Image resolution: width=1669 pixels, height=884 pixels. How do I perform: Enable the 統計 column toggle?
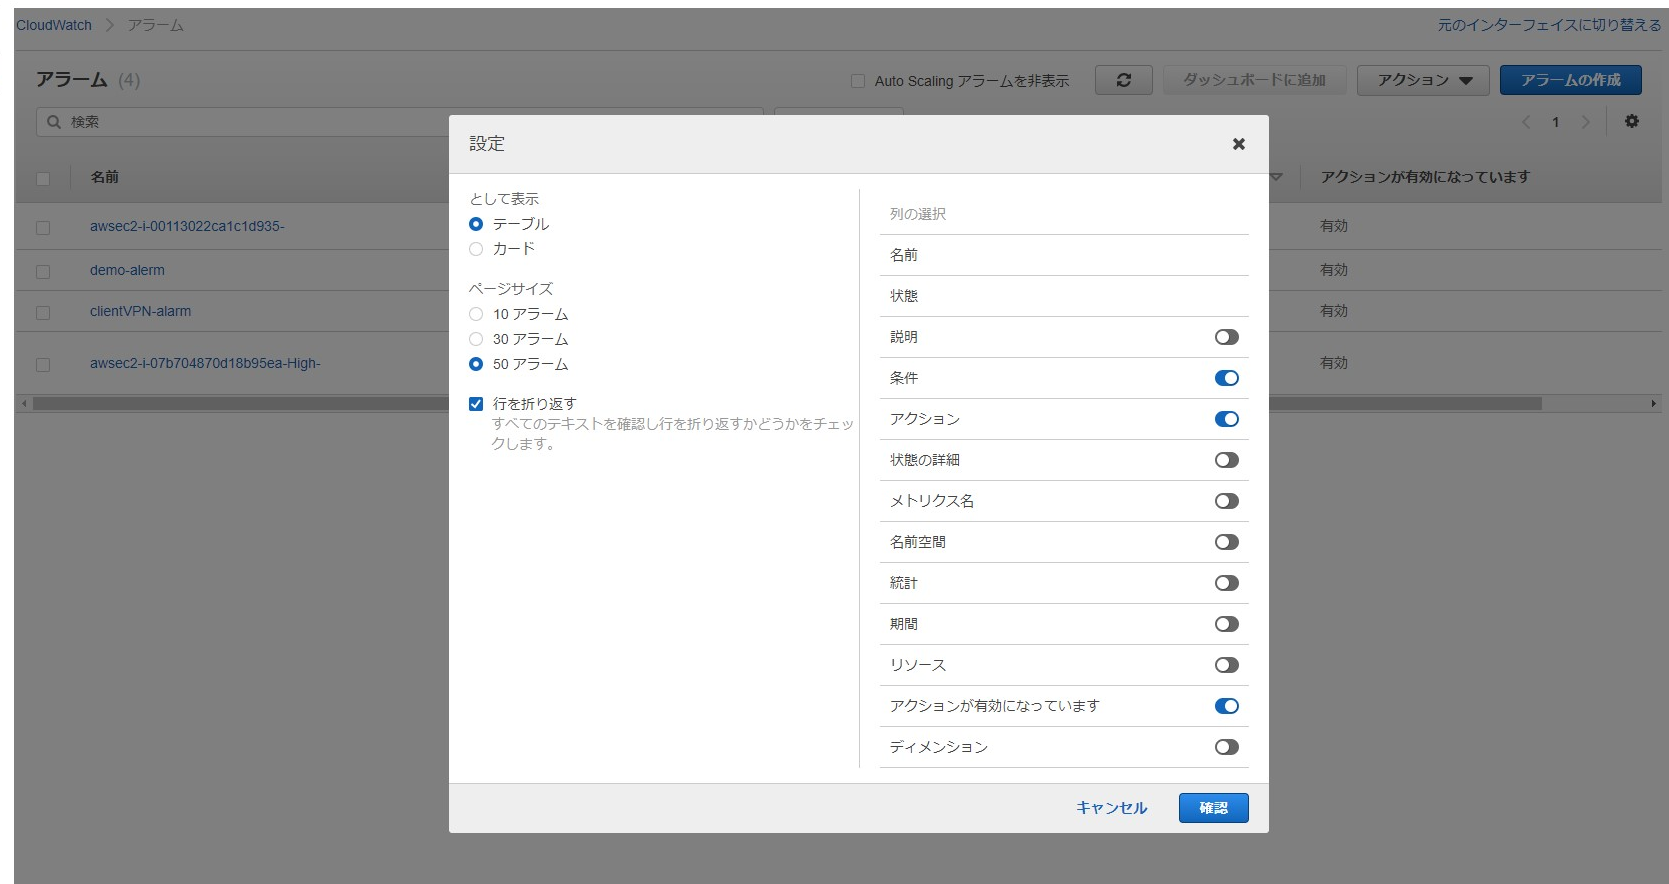(x=1227, y=583)
